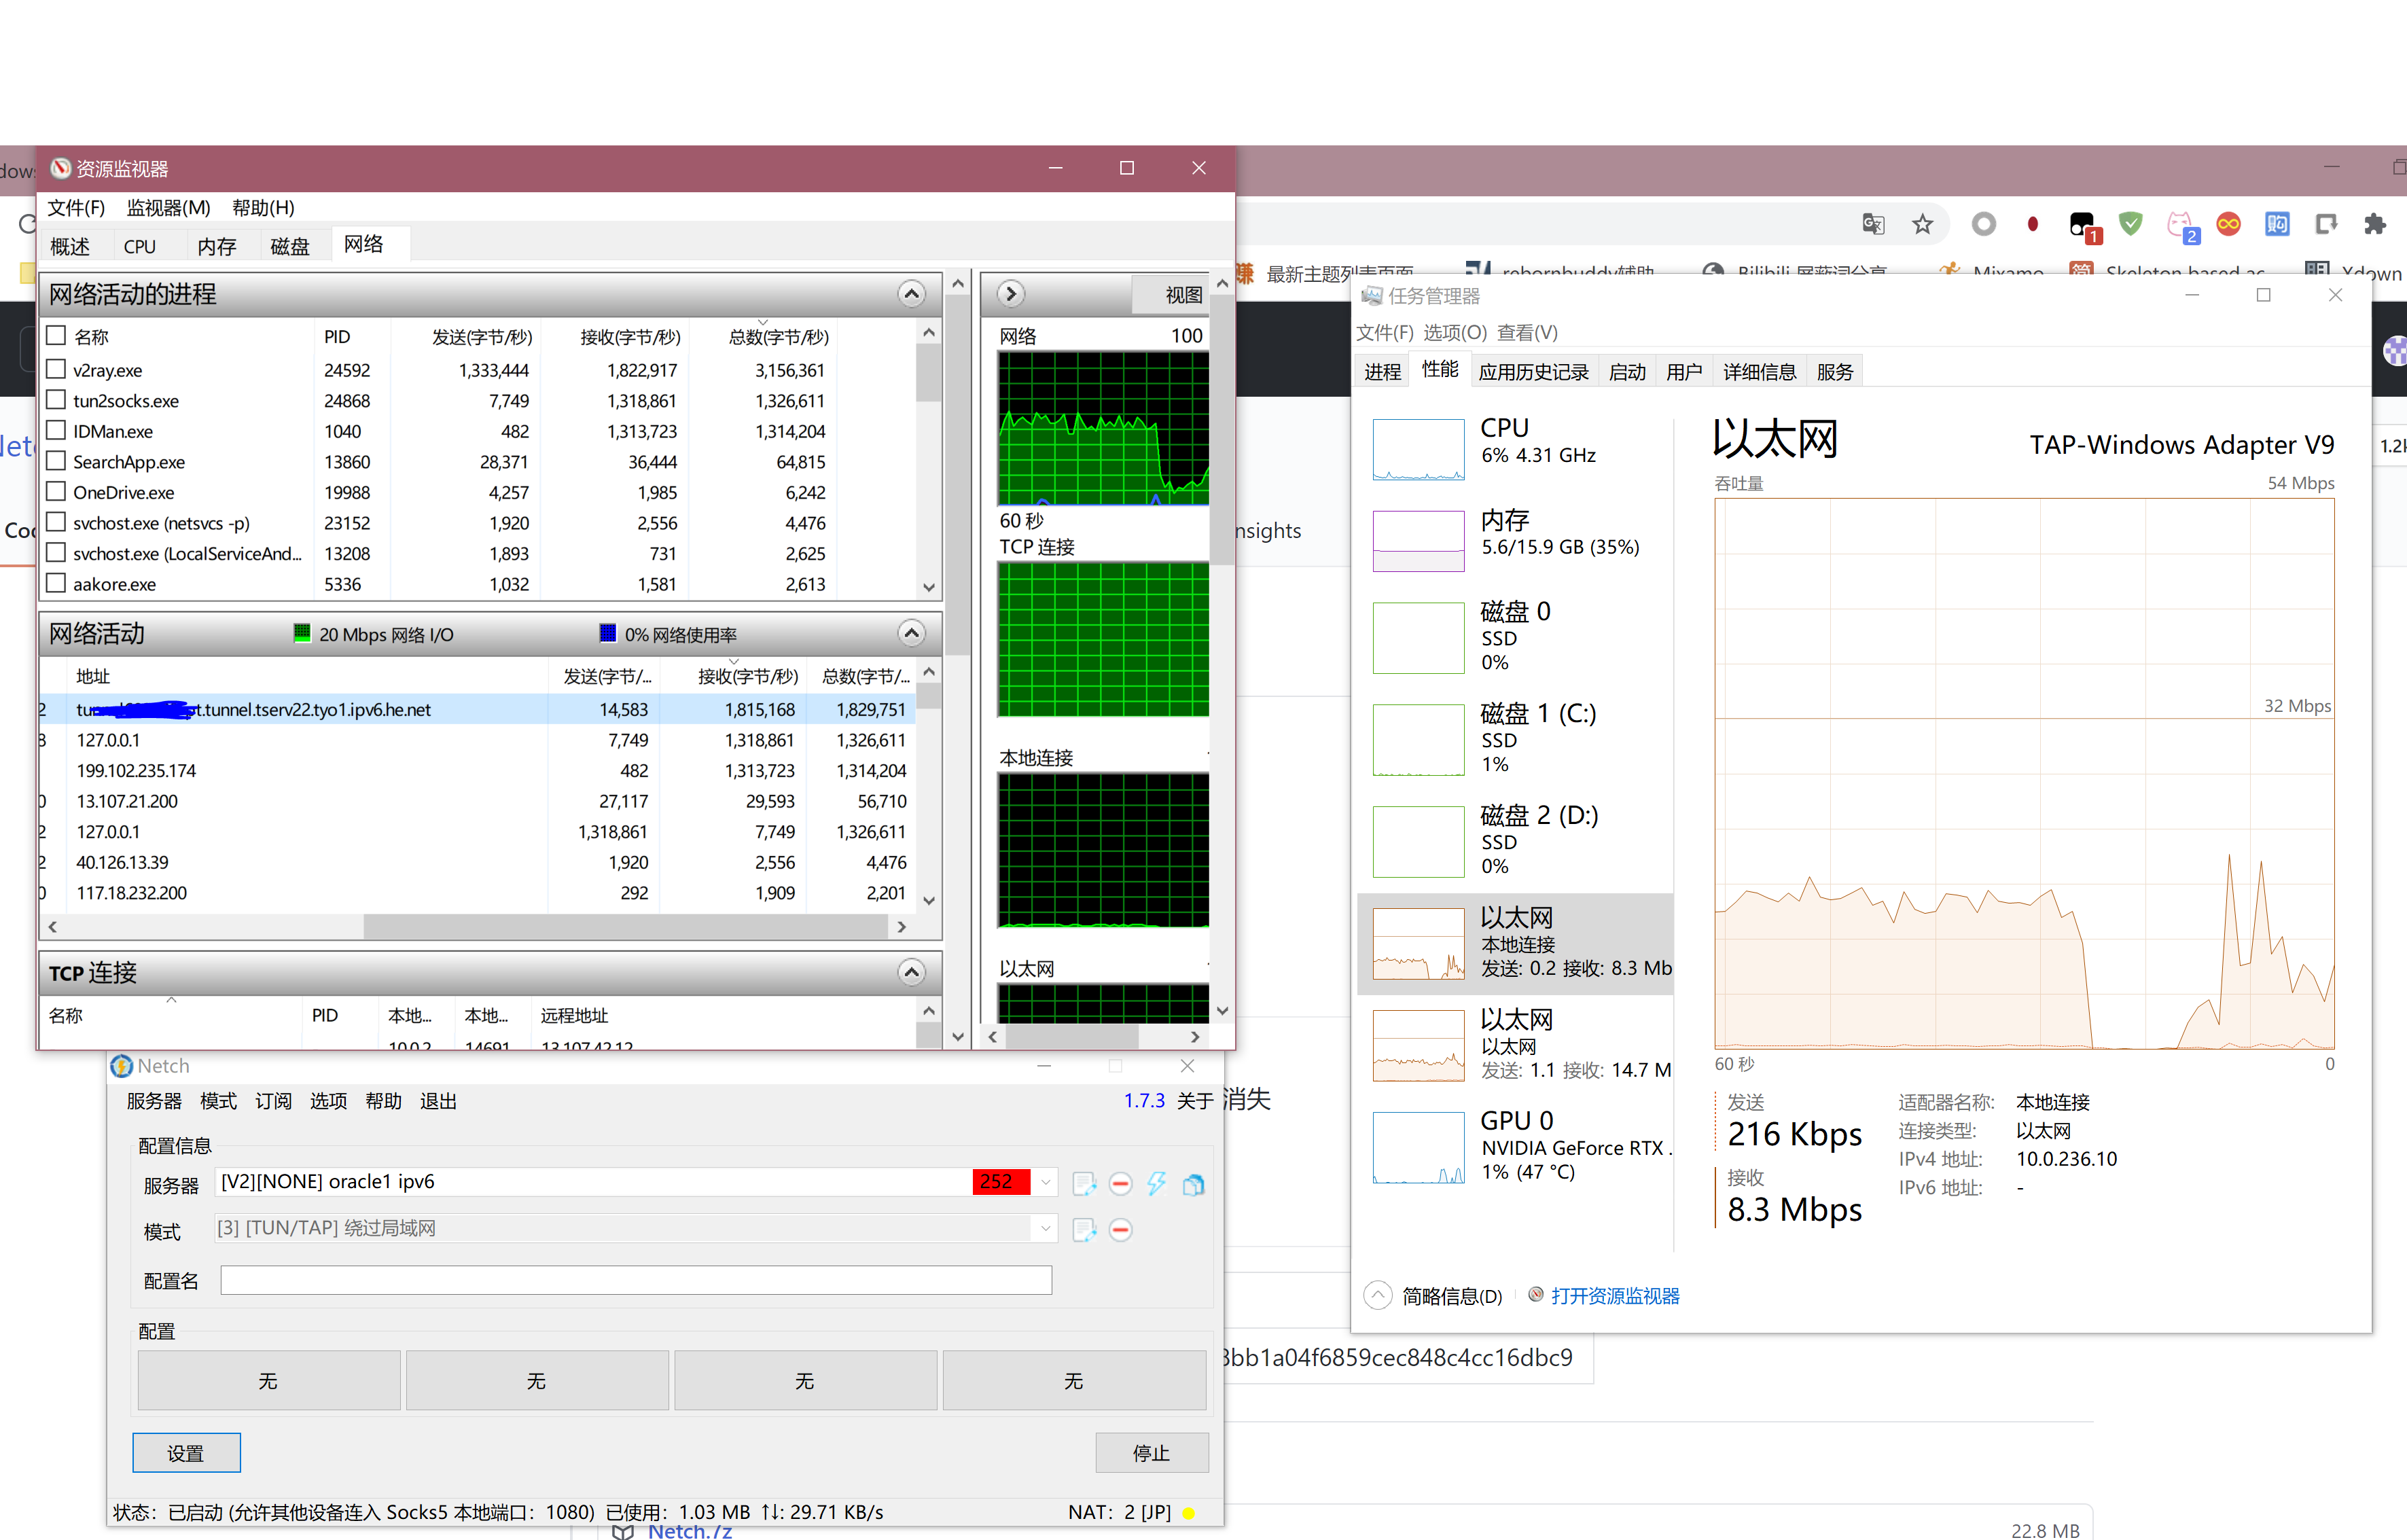This screenshot has height=1540, width=2407.
Task: Open the green shield extension in browser toolbar
Action: click(x=2130, y=224)
